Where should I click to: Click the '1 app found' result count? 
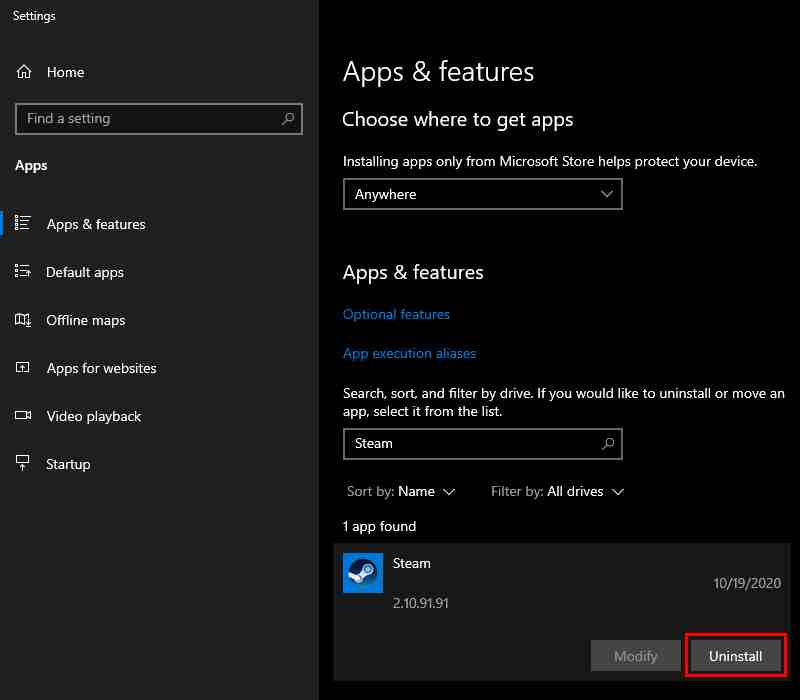(379, 526)
